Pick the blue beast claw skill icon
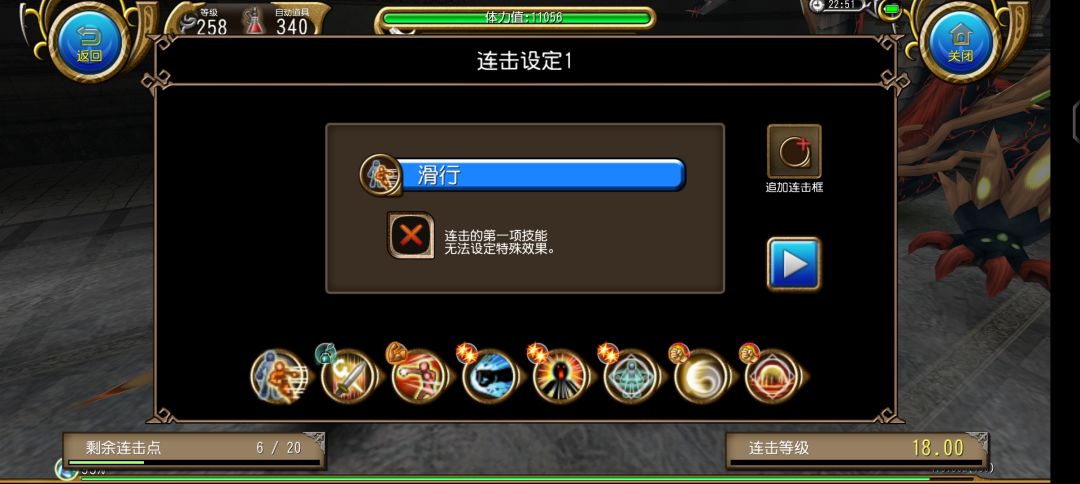Screen dimensions: 1080x484 tap(490, 377)
